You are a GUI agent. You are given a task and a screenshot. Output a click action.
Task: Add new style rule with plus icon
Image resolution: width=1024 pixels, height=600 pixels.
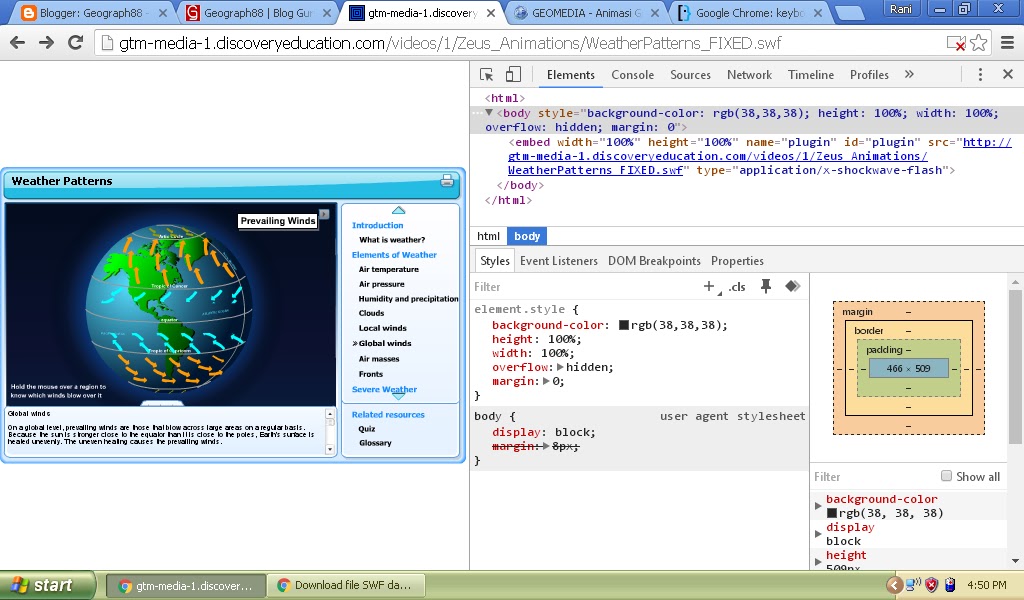709,286
